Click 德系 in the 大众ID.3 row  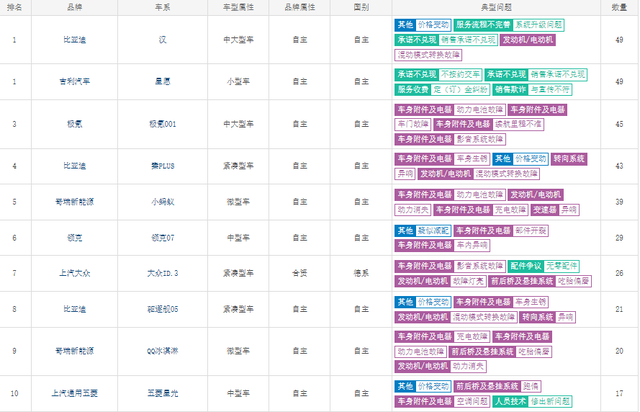[x=361, y=273]
